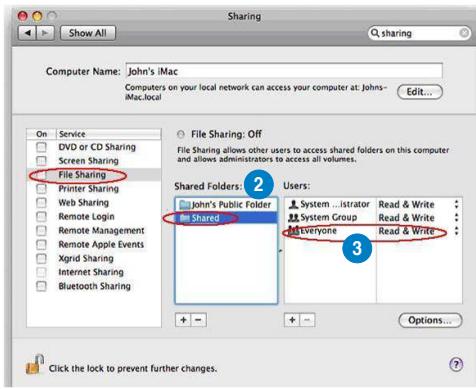Select System Group user name
This screenshot has width=476, height=389.
328,218
